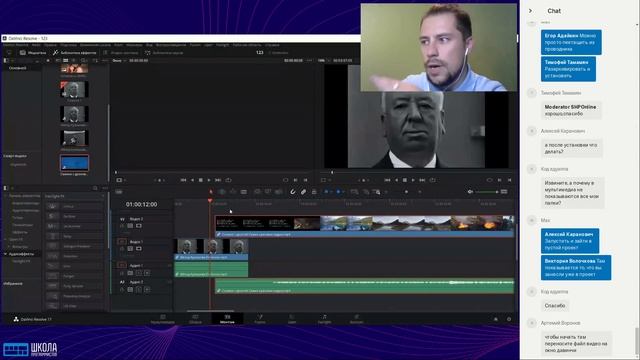Solo the Audio 1 track

tap(139, 273)
